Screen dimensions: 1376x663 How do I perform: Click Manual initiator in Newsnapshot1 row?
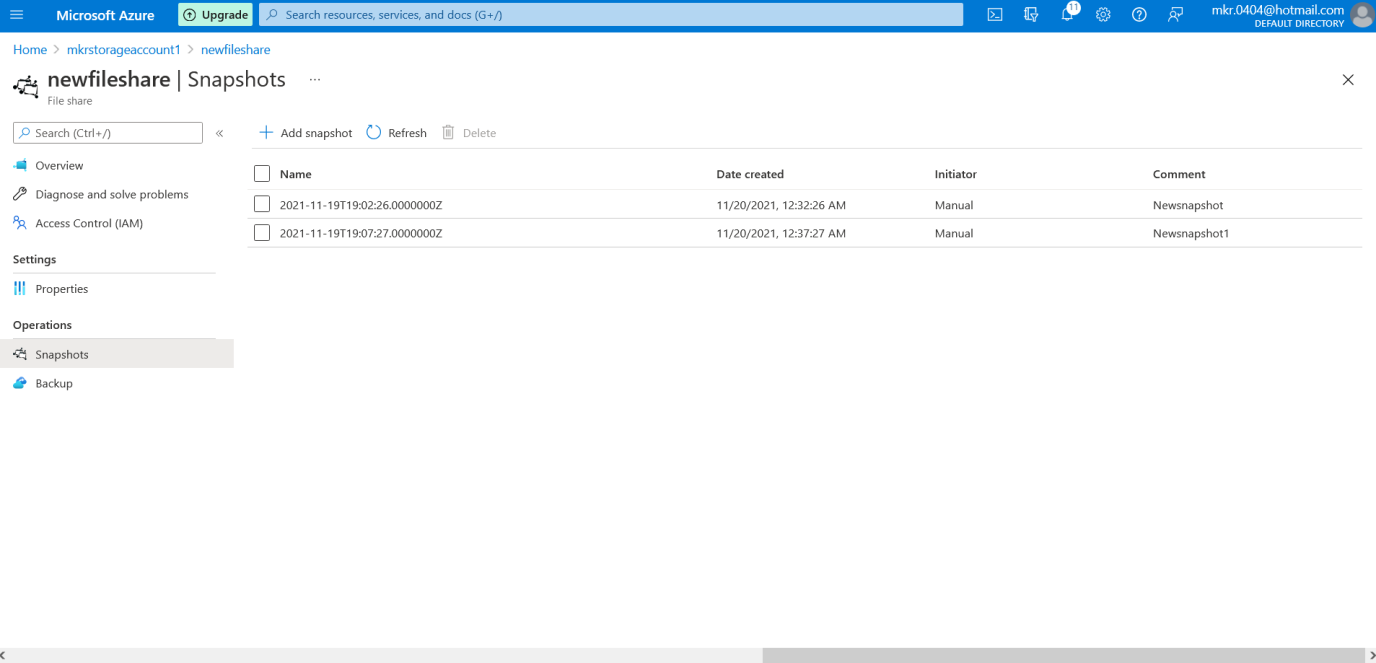954,233
